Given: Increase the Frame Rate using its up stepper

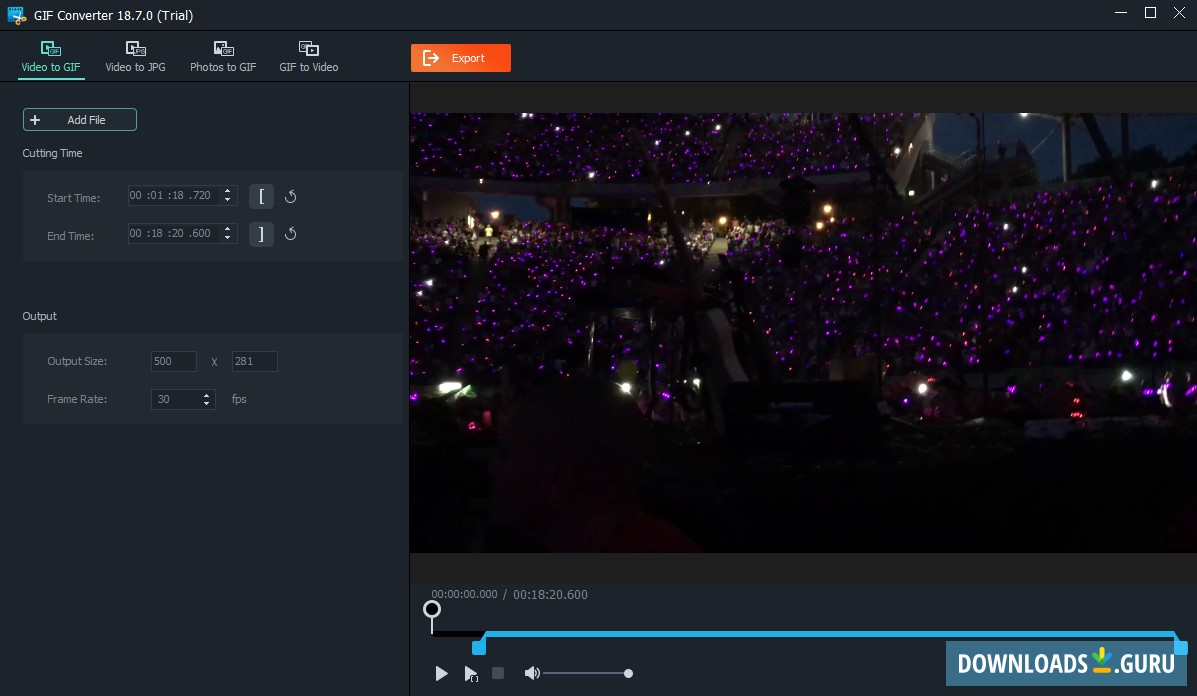Looking at the screenshot, I should [x=207, y=394].
